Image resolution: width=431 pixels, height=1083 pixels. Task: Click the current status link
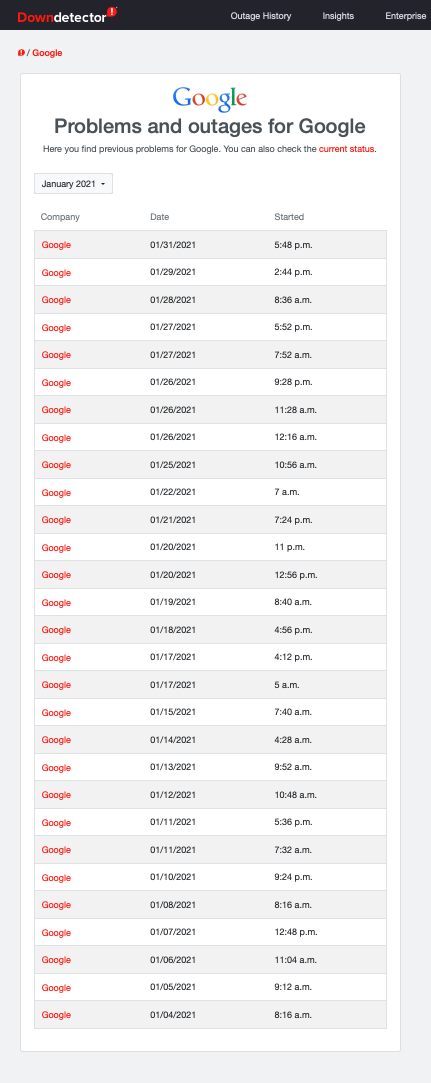click(347, 148)
